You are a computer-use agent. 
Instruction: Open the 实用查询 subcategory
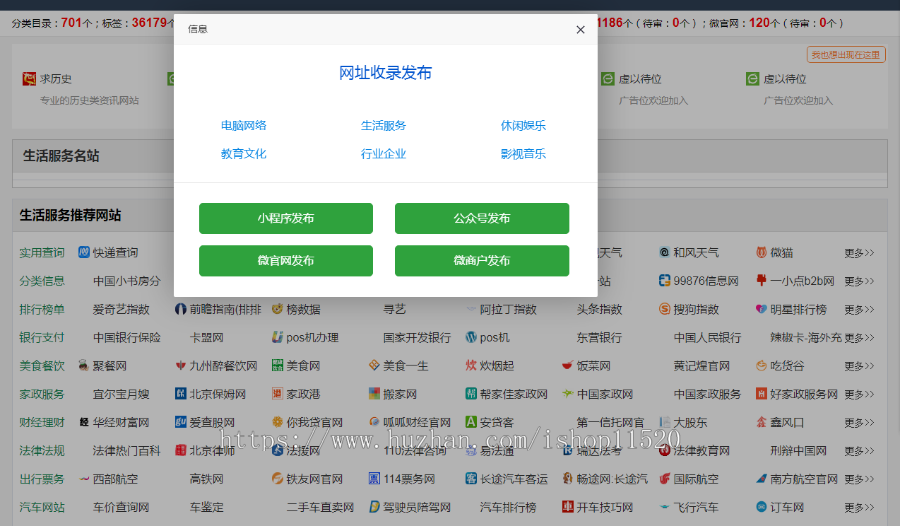[x=42, y=252]
